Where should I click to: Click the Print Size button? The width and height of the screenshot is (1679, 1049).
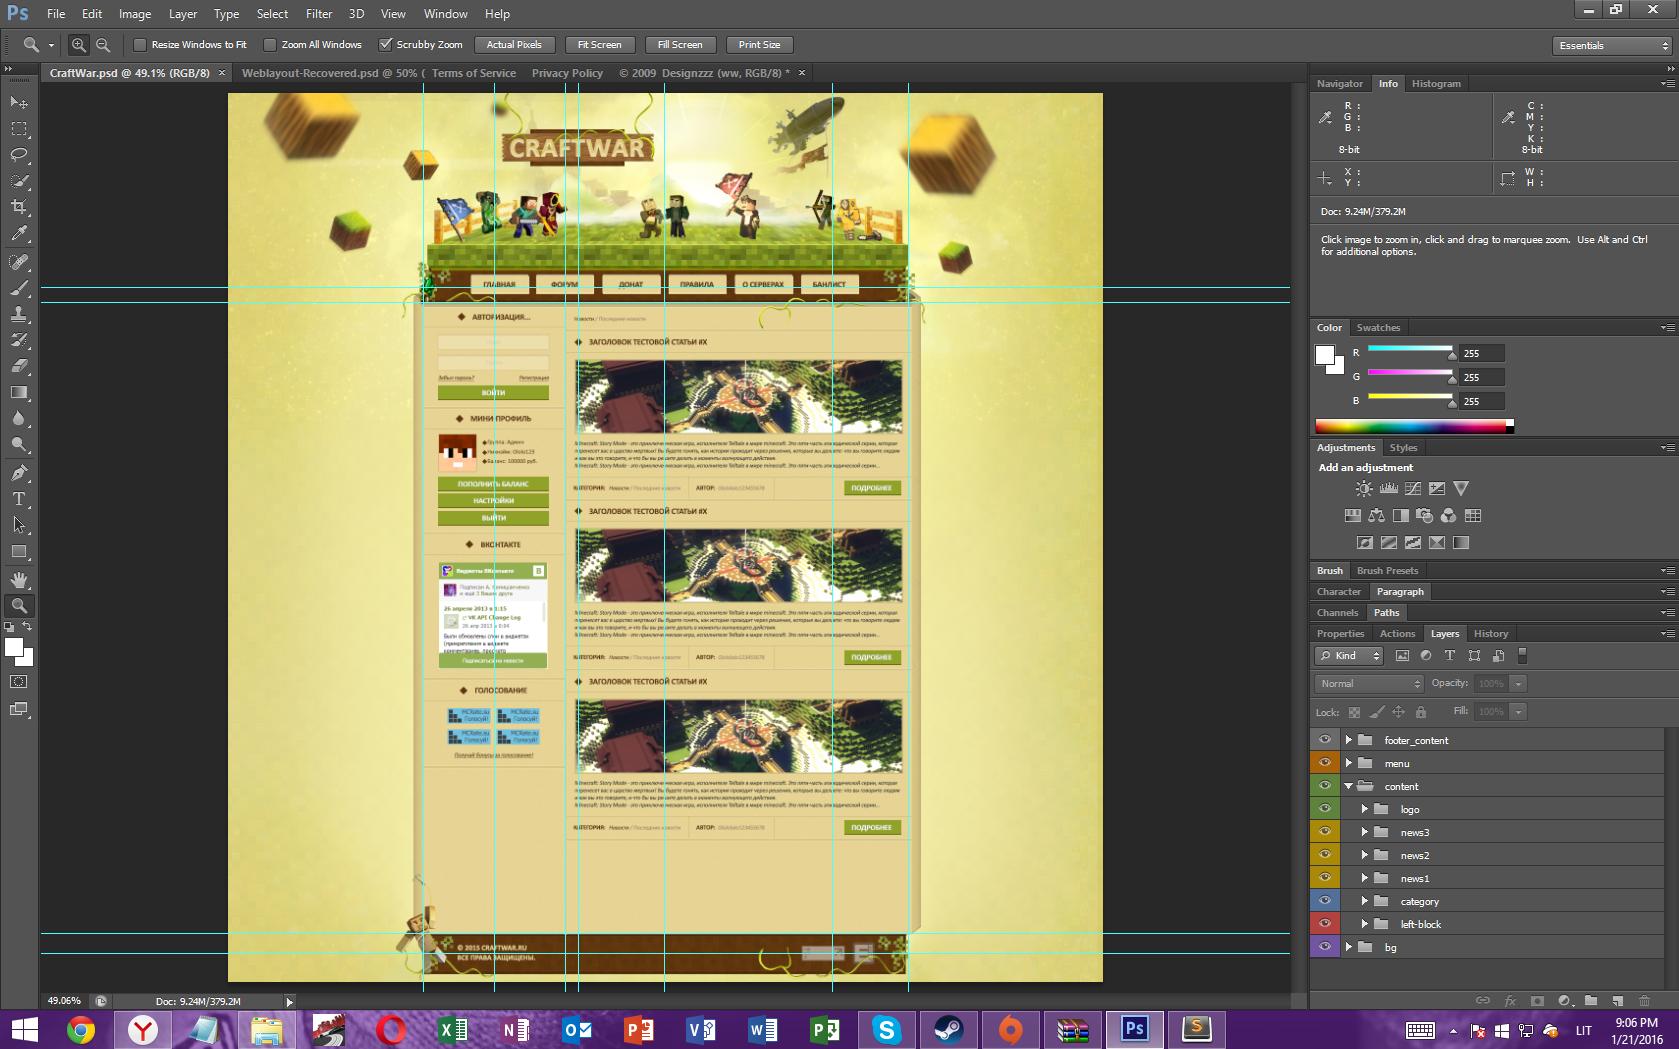coord(759,45)
